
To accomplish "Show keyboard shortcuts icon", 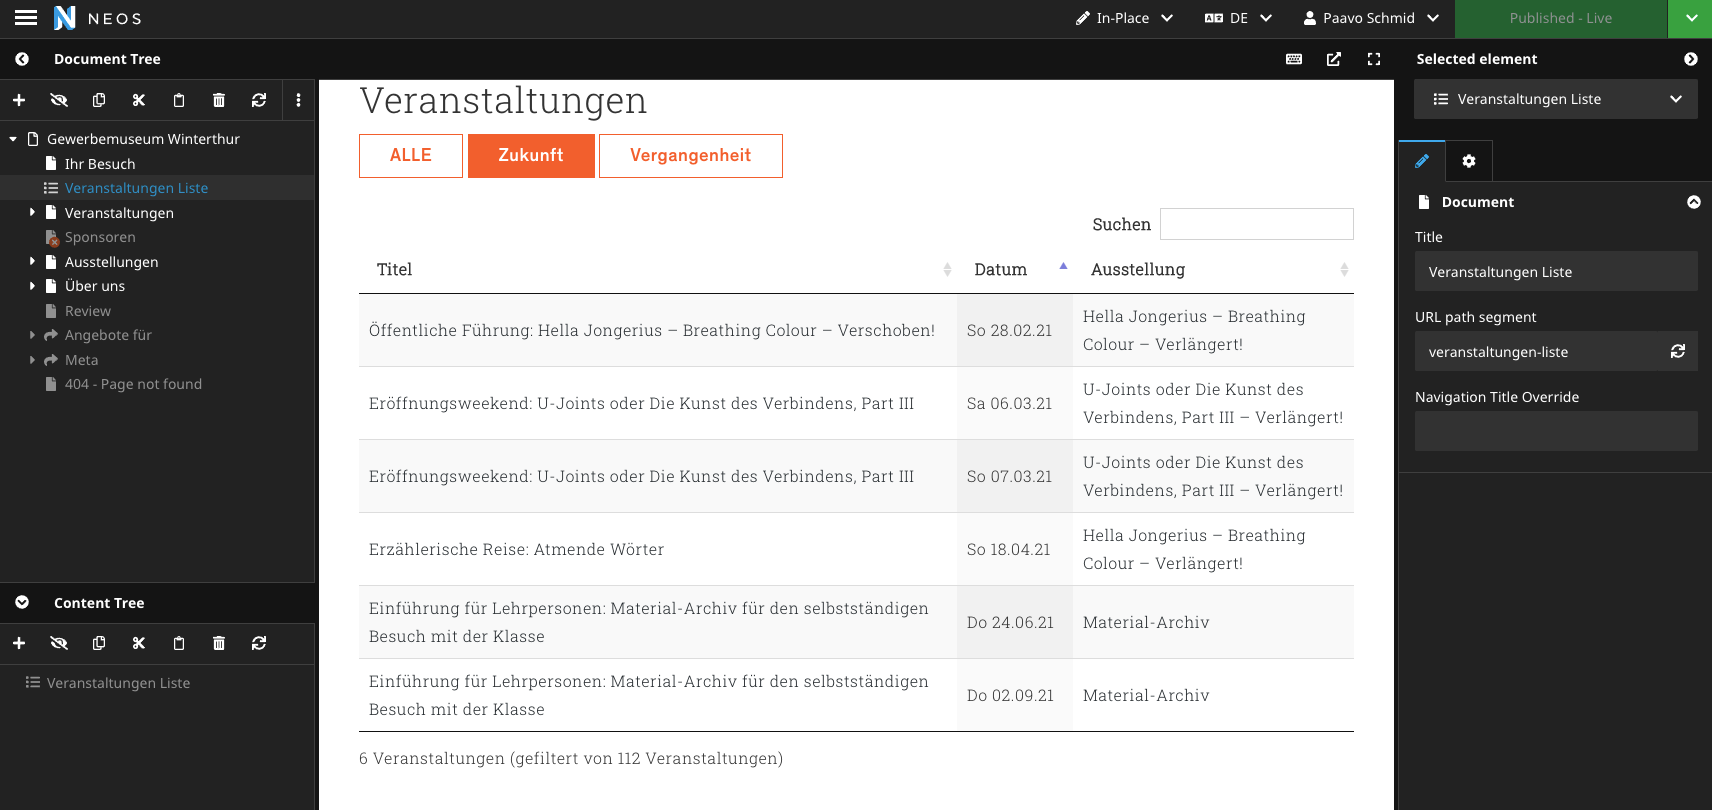I will coord(1294,59).
